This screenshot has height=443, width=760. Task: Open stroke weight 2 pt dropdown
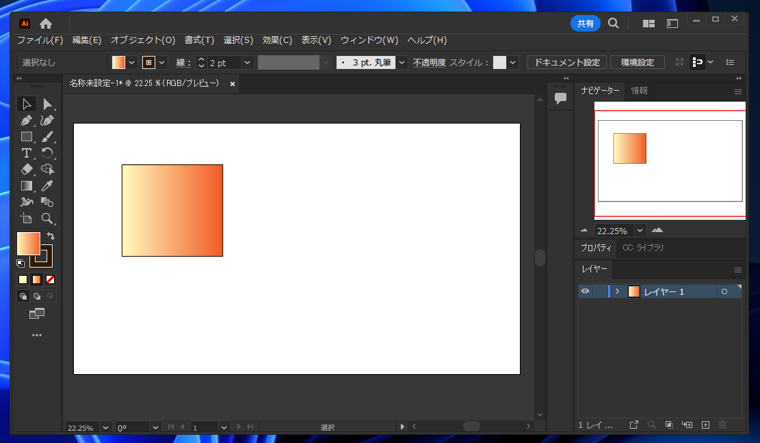pos(247,63)
